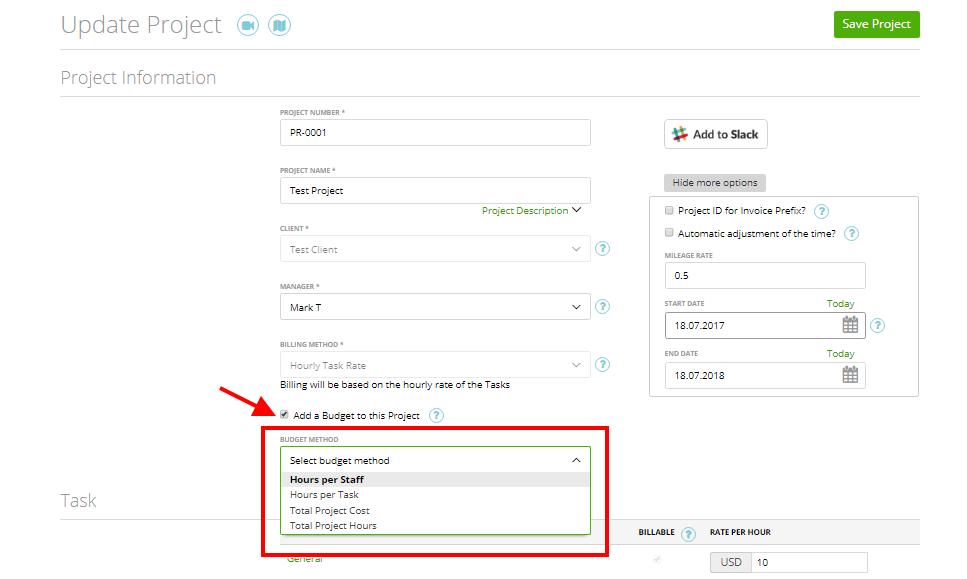Click the Save Project button
967x579 pixels.
point(876,24)
